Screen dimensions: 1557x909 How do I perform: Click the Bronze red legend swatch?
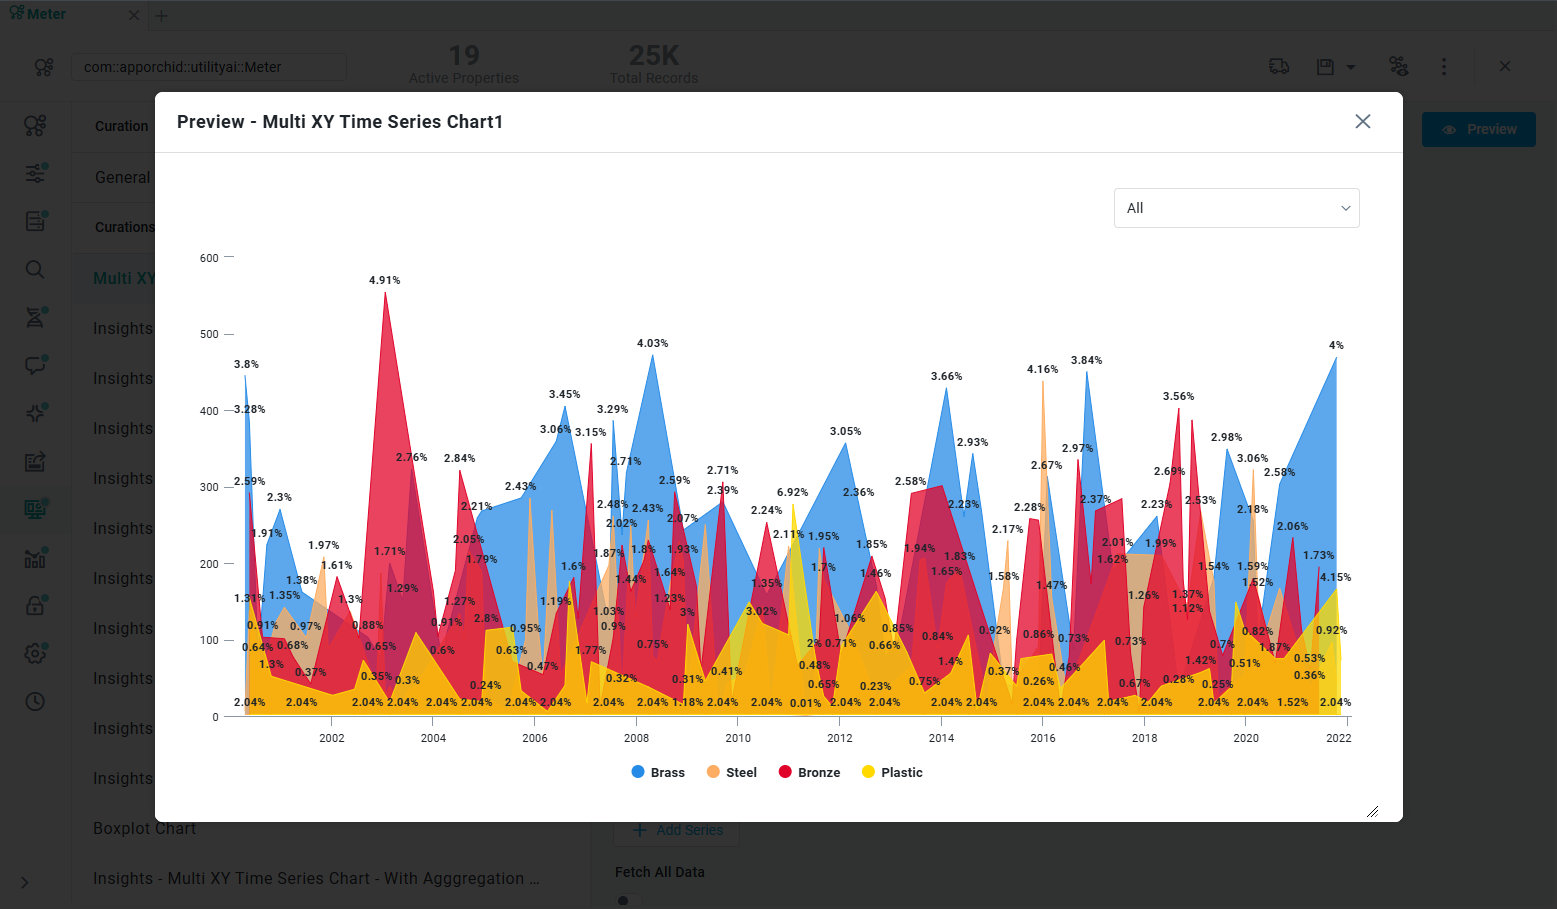click(x=785, y=771)
